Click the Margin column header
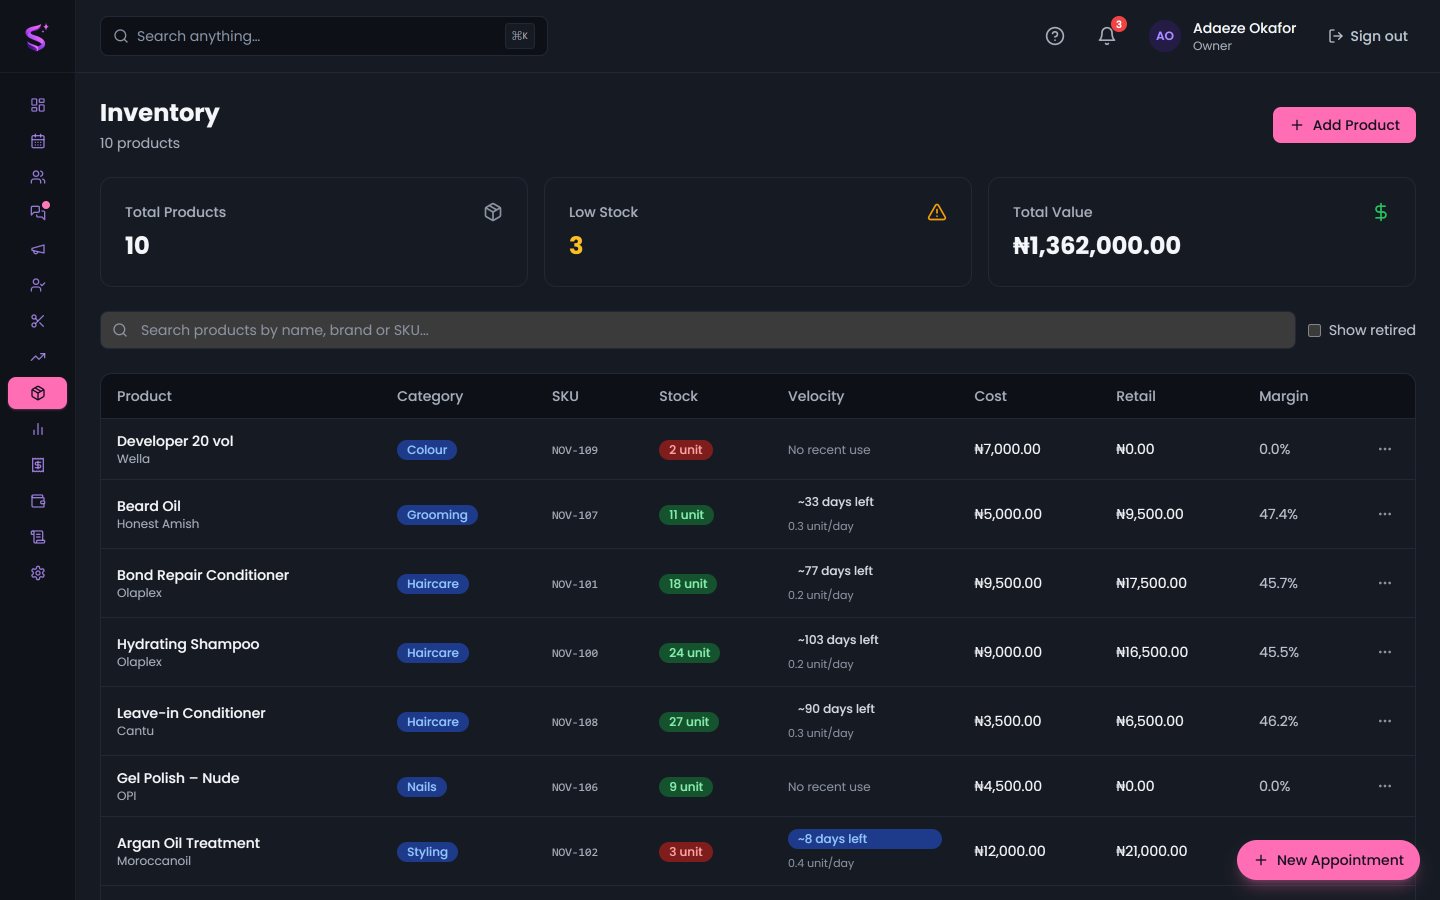1440x900 pixels. click(x=1283, y=396)
